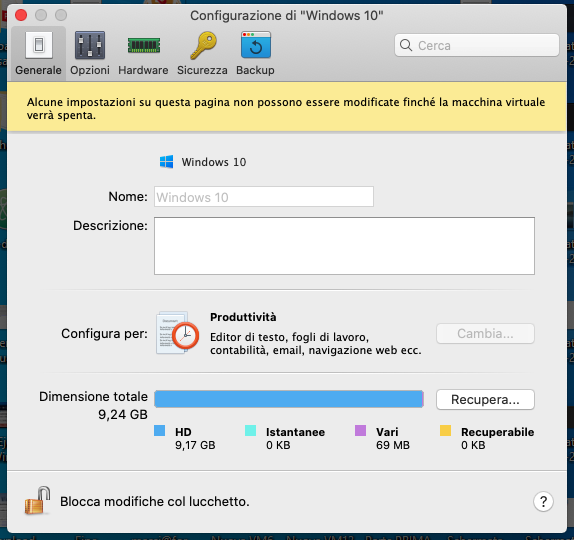Click the yellow Recuperabile legend swatch
This screenshot has width=574, height=540.
446,431
